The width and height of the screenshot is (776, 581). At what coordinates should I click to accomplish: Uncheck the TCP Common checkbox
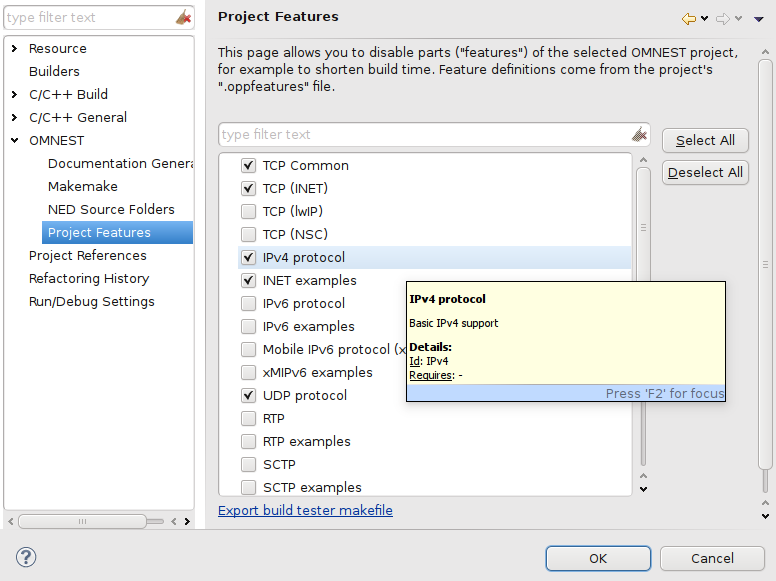[248, 165]
